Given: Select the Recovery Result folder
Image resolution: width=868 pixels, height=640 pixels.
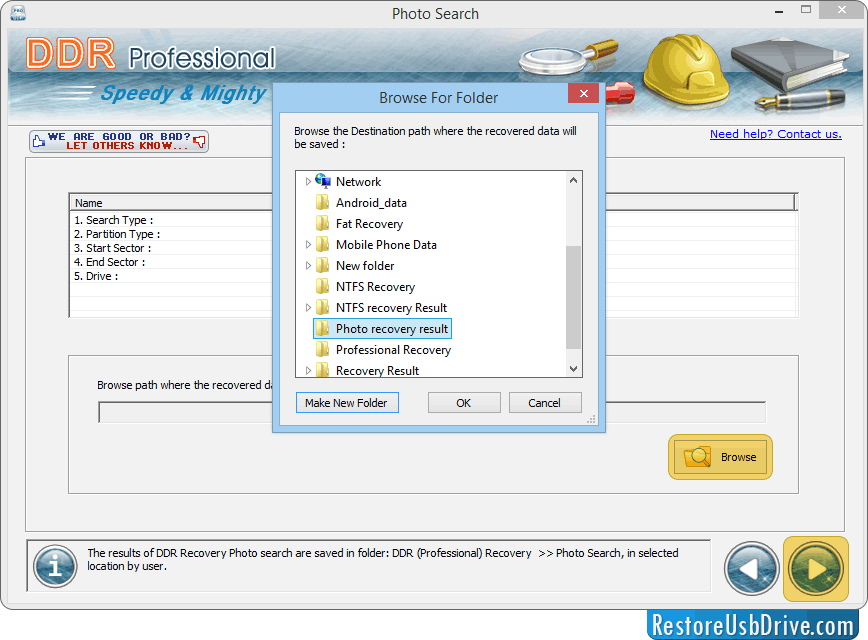Looking at the screenshot, I should tap(377, 370).
